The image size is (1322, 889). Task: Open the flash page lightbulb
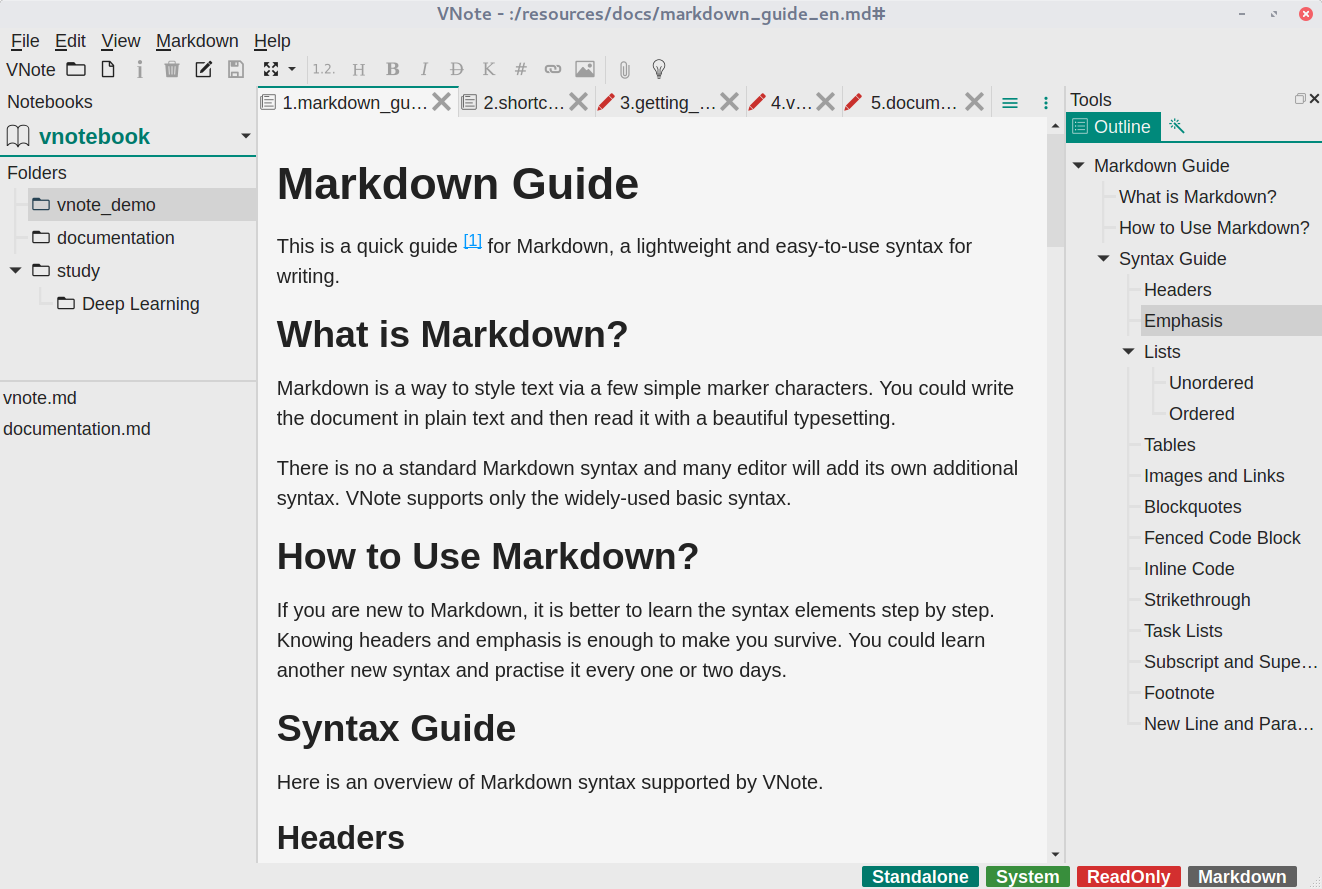click(657, 69)
